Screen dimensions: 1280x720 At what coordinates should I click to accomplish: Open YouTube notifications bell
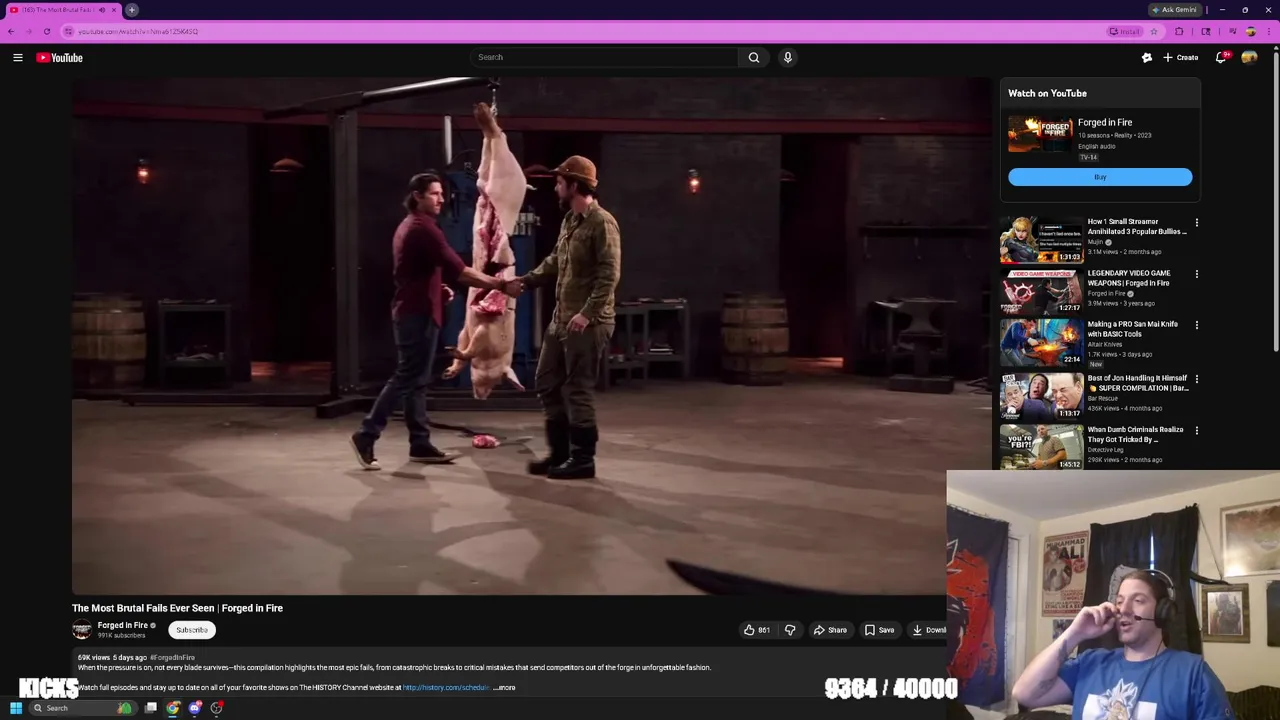[1221, 58]
